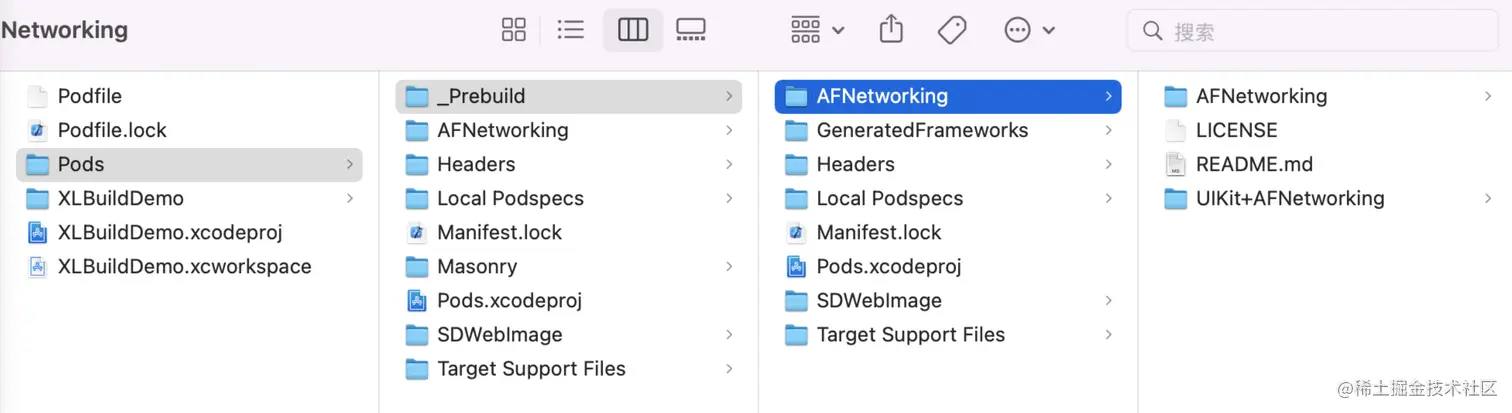The height and width of the screenshot is (413, 1512).
Task: Select 'Podfile' file name text
Action: [x=90, y=96]
